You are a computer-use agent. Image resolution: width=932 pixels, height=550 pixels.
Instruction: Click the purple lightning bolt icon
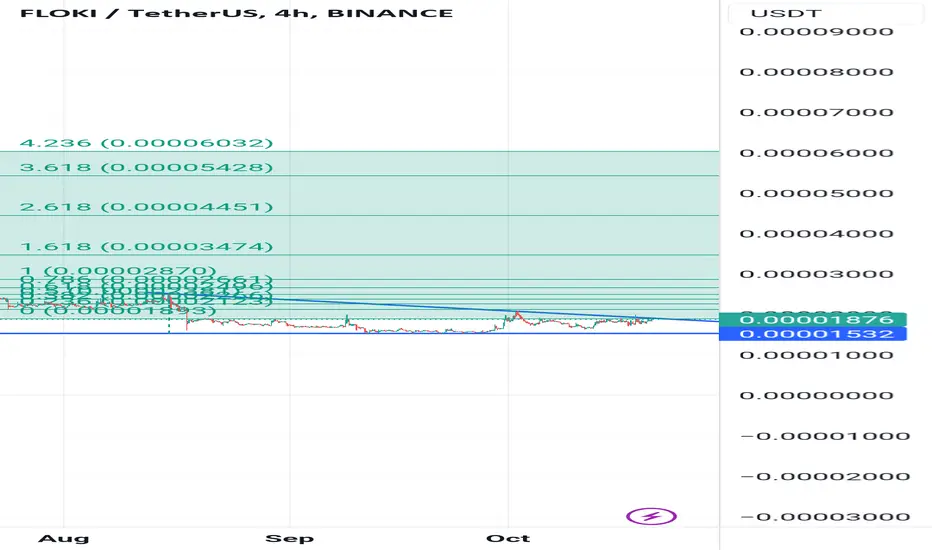(x=651, y=516)
